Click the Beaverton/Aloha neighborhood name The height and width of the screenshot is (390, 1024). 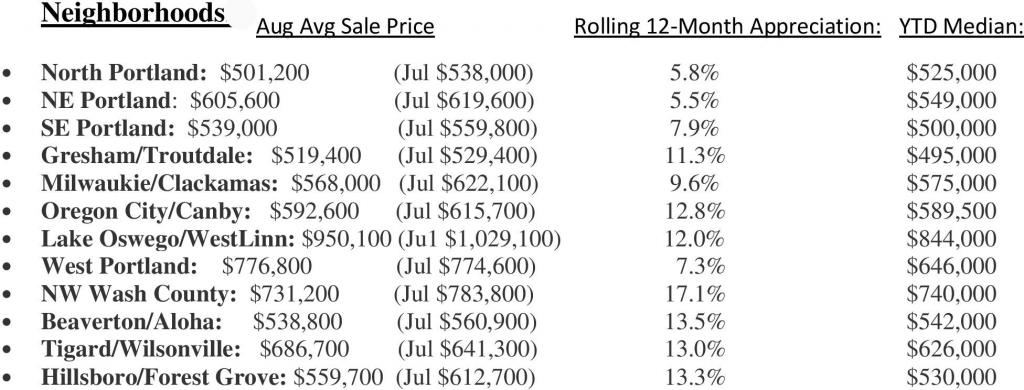point(132,322)
